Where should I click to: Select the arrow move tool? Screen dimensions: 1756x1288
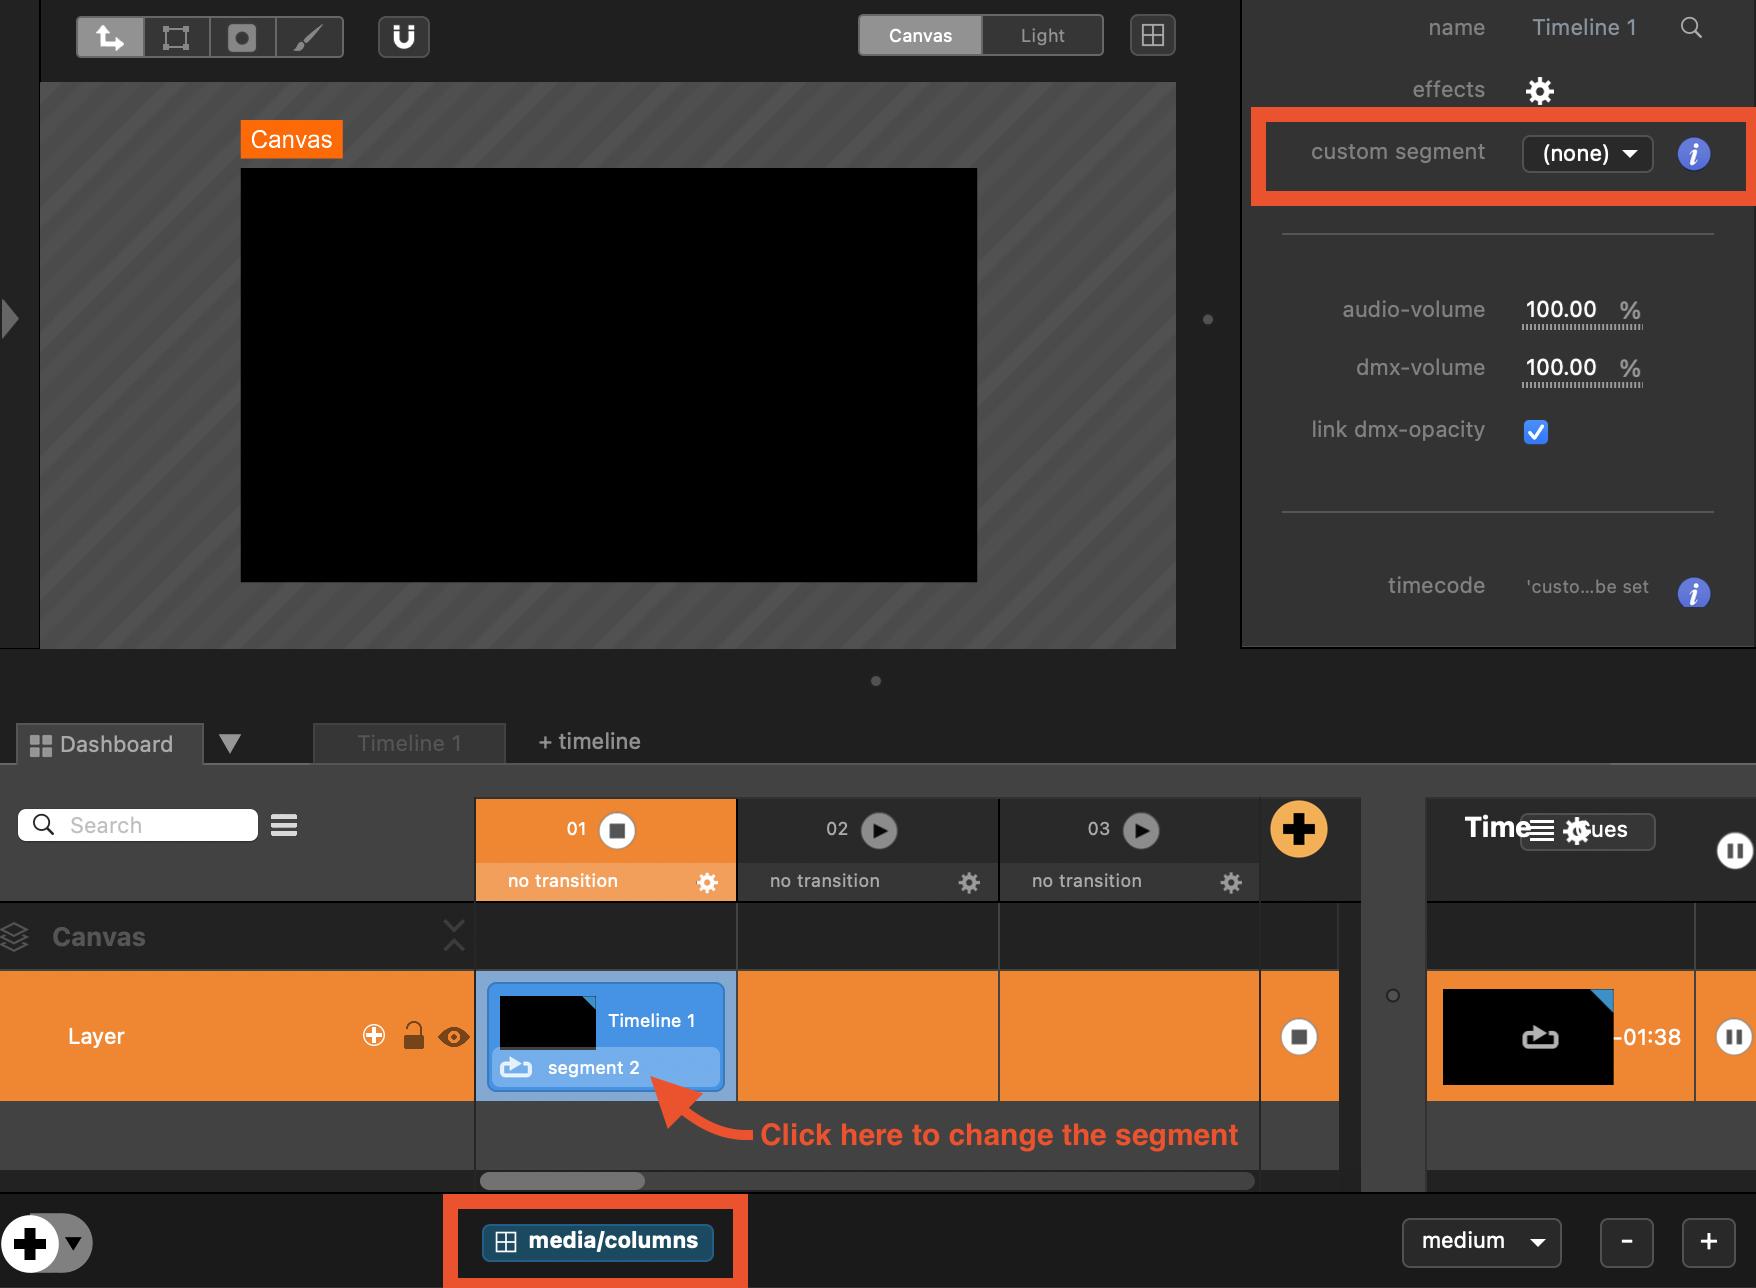coord(110,37)
